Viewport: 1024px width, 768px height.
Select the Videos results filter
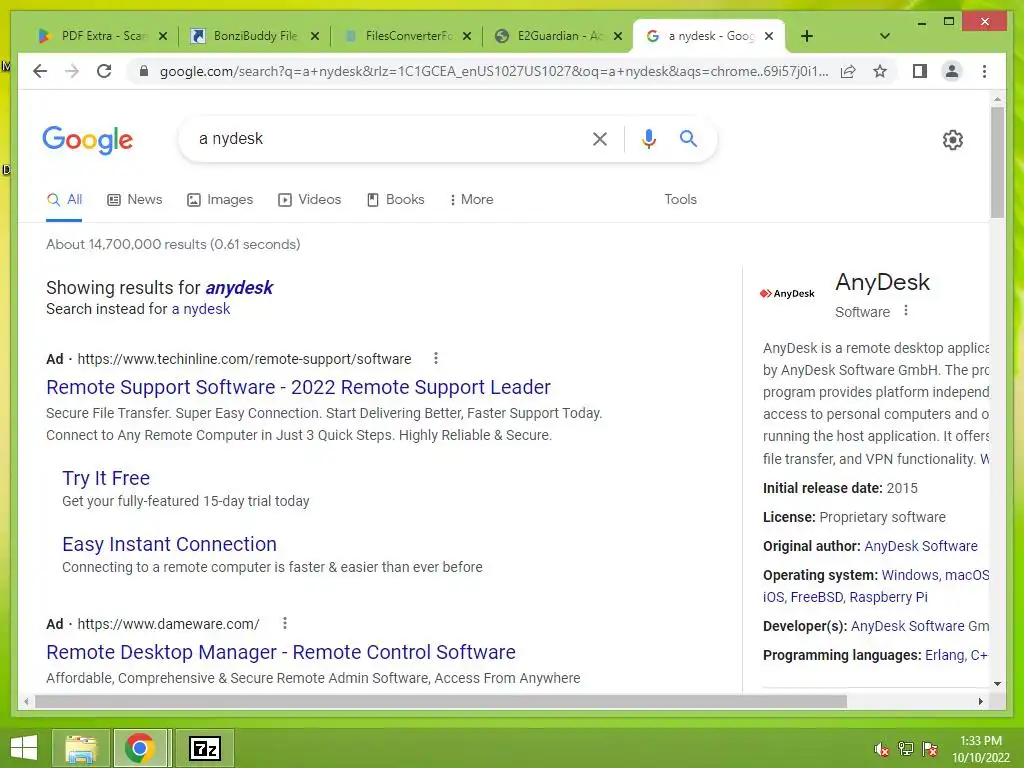pyautogui.click(x=310, y=199)
